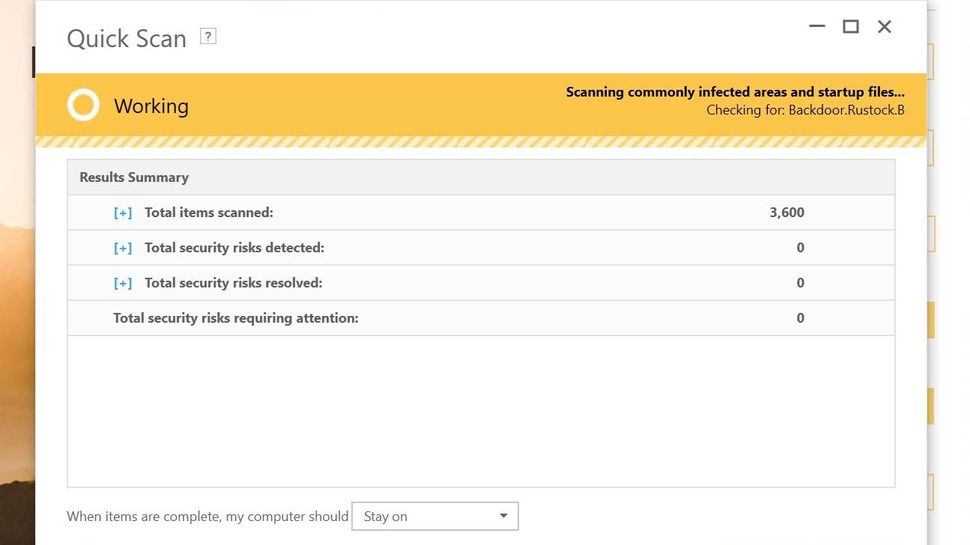This screenshot has width=970, height=545.
Task: Expand Total items scanned details
Action: coord(123,213)
